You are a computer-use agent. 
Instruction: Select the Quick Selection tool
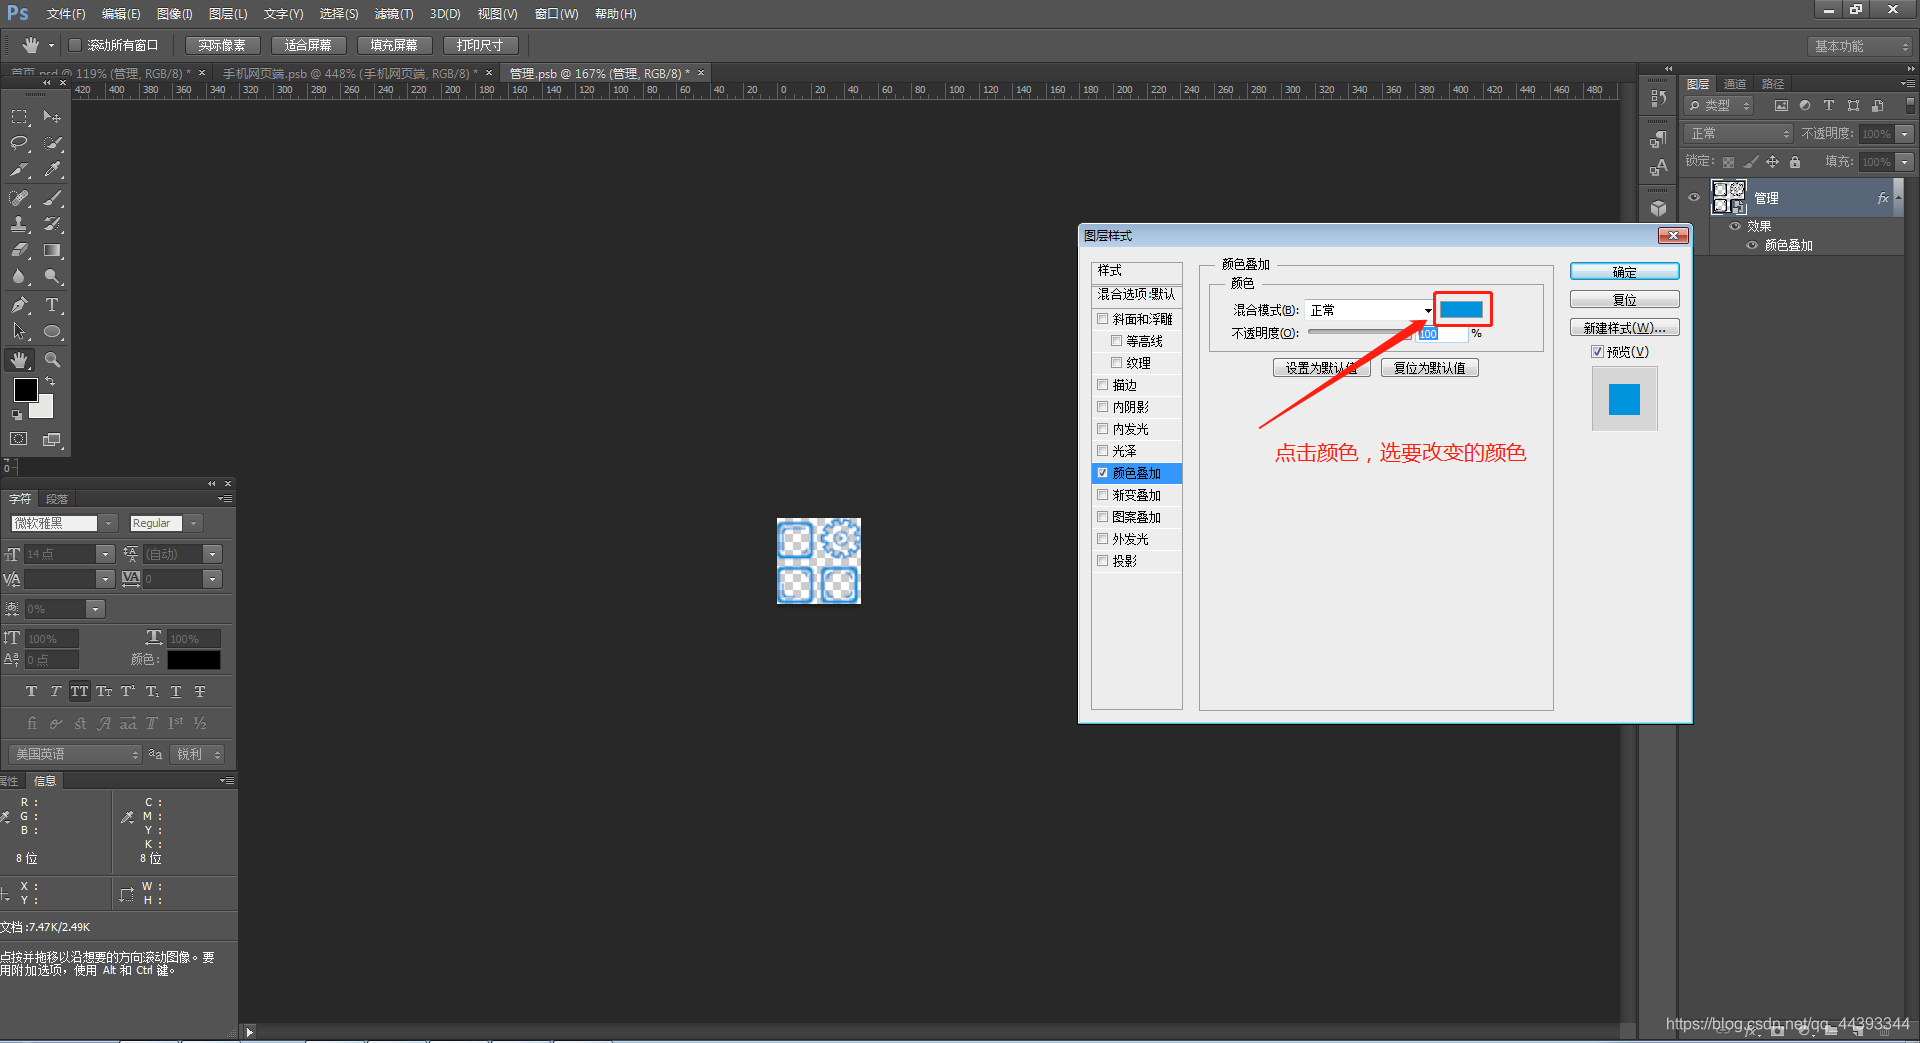click(x=53, y=143)
